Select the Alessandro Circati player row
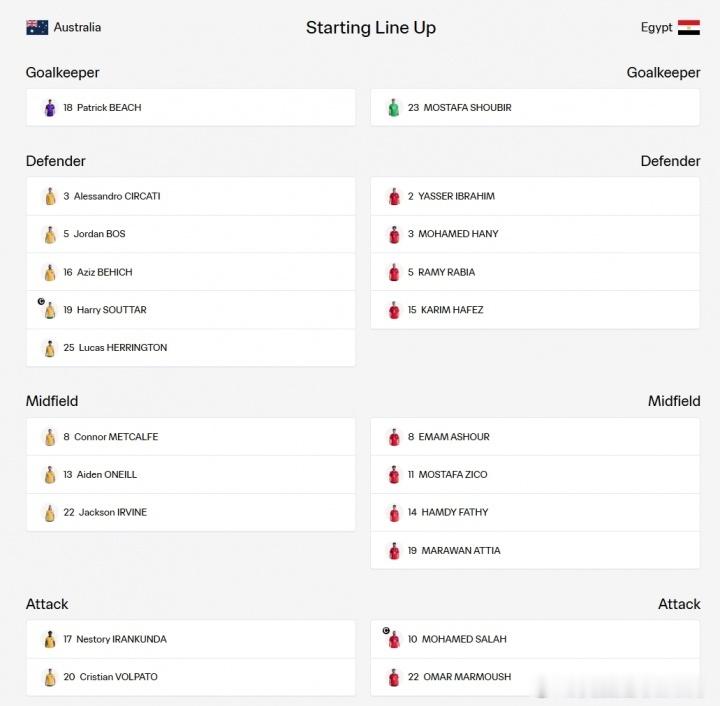The height and width of the screenshot is (706, 720). [191, 196]
